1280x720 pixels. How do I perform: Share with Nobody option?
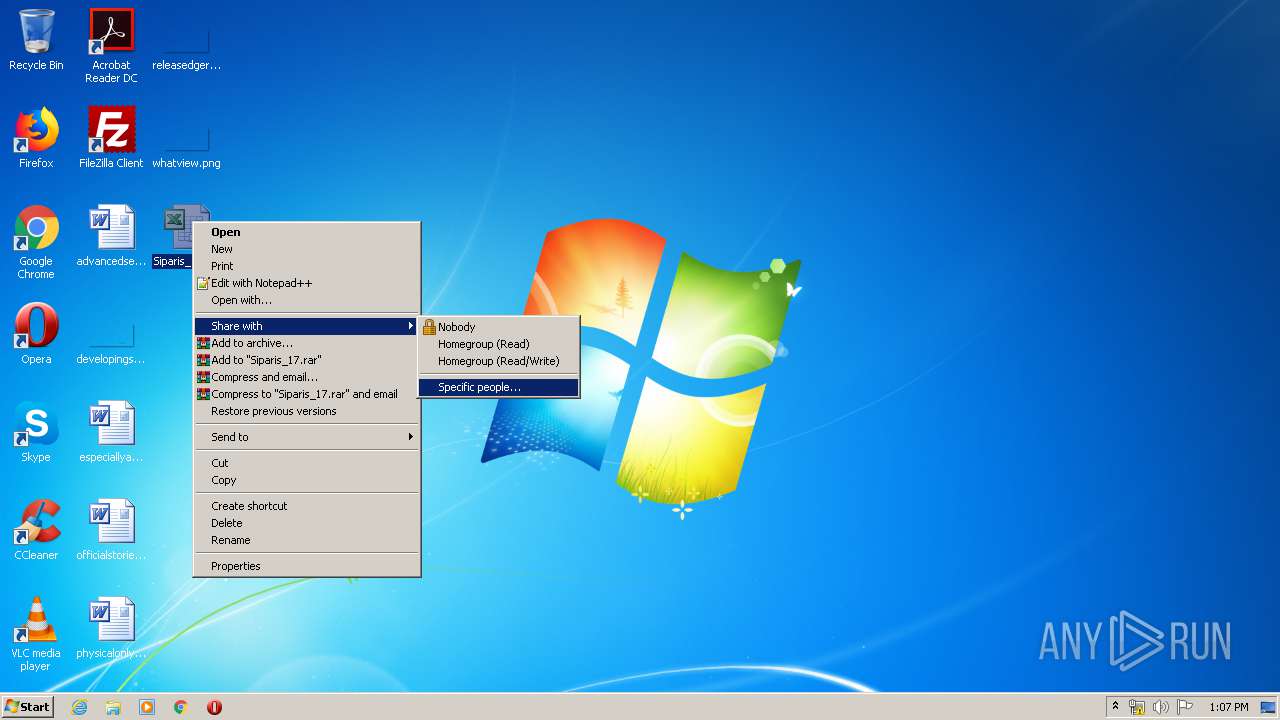(x=498, y=327)
